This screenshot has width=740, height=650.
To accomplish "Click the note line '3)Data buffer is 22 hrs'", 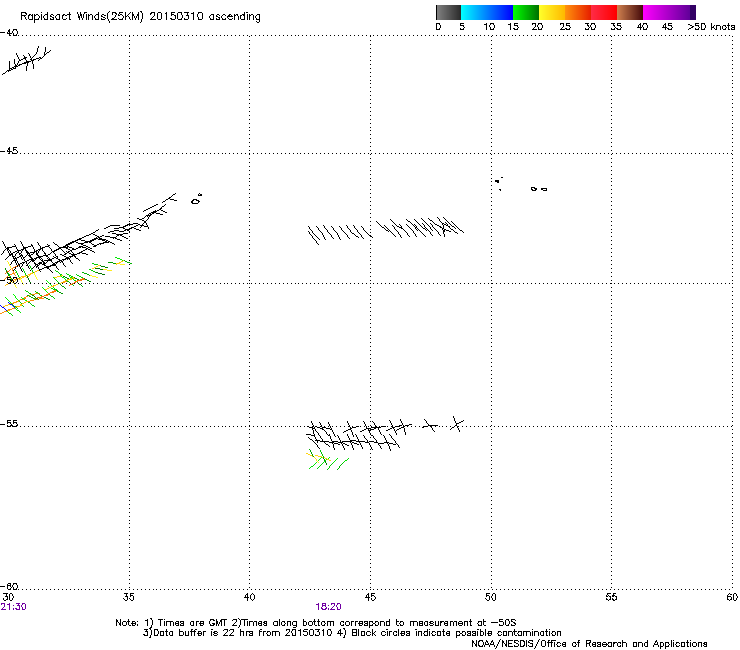I will tap(352, 633).
